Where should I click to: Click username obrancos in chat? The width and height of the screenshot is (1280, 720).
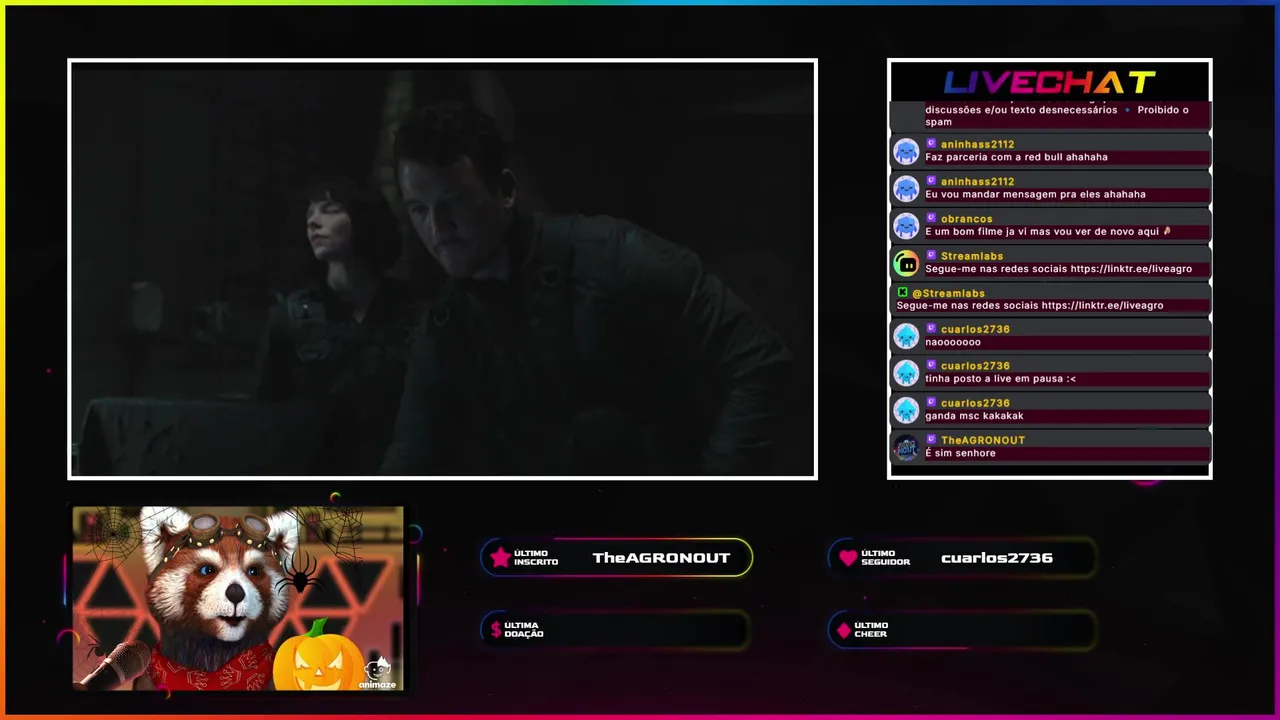pyautogui.click(x=966, y=218)
